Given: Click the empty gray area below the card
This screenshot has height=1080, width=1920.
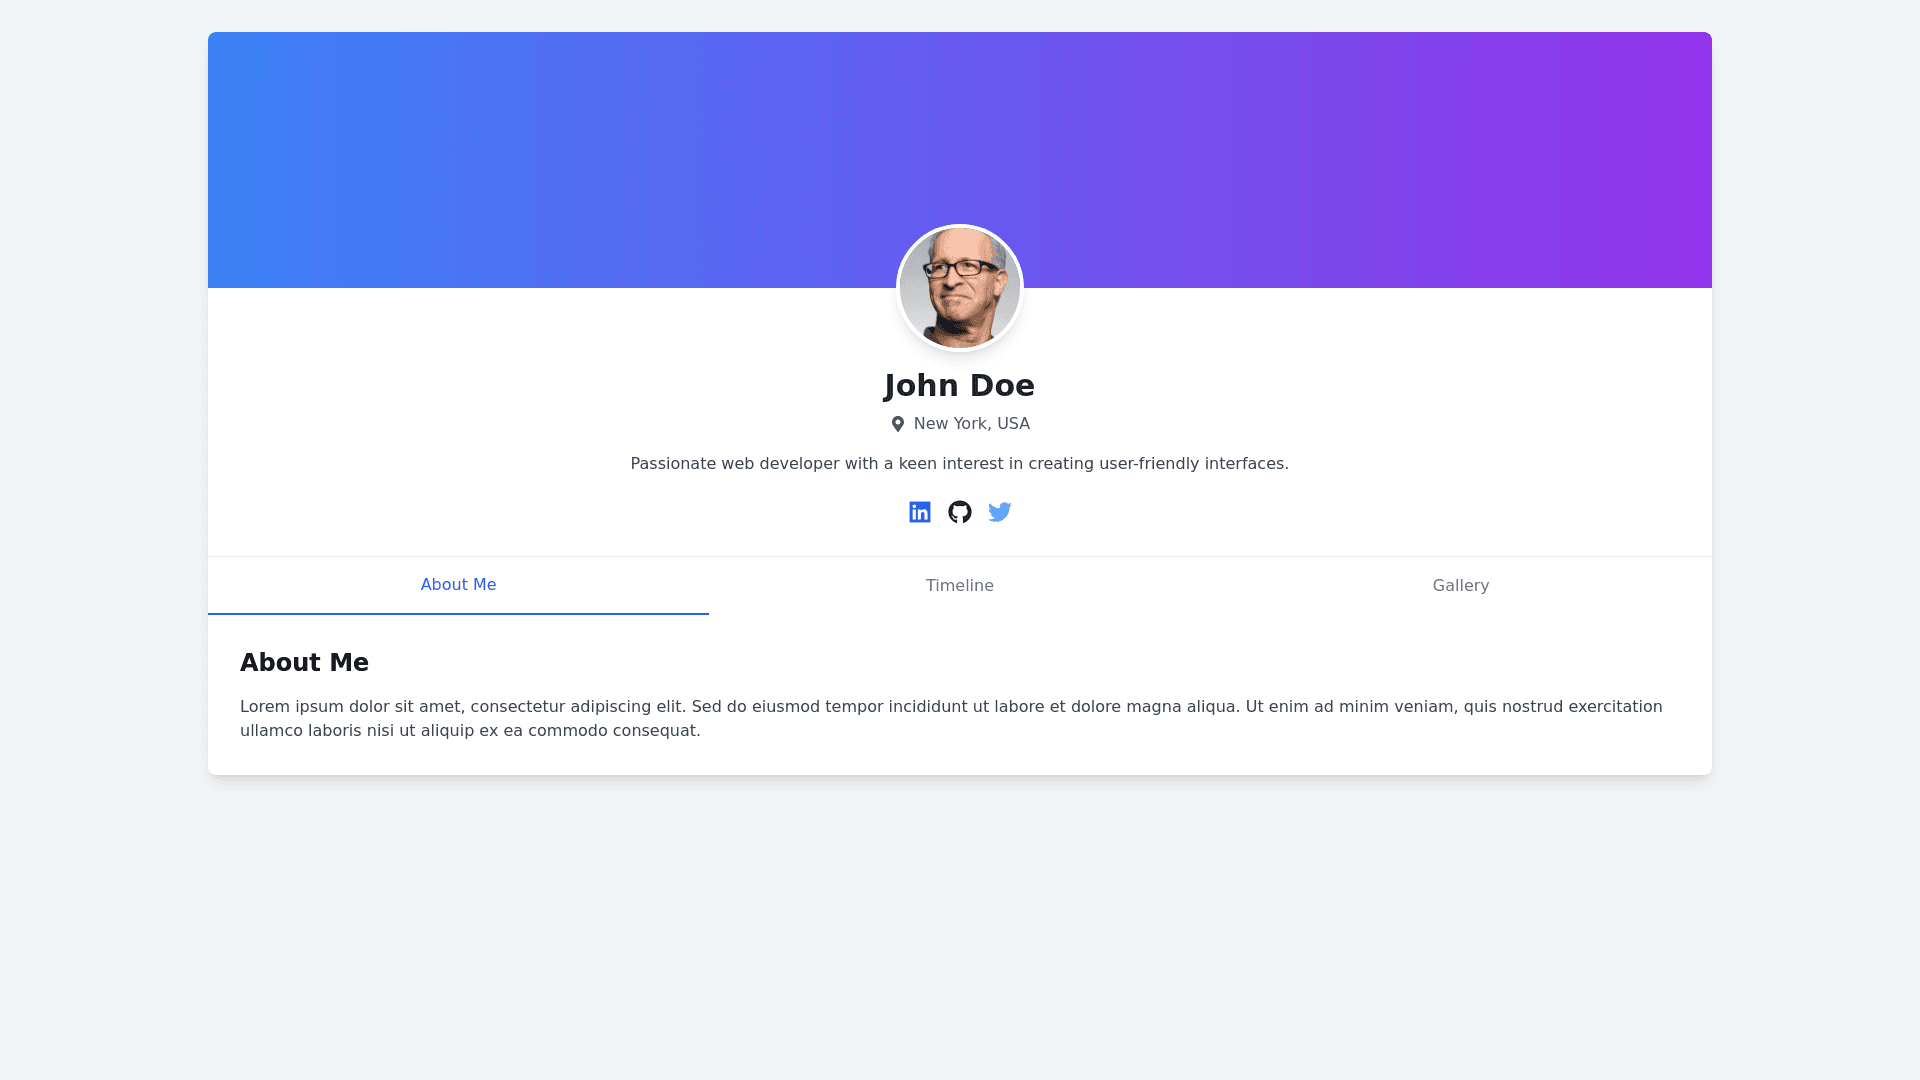Looking at the screenshot, I should pos(960,930).
